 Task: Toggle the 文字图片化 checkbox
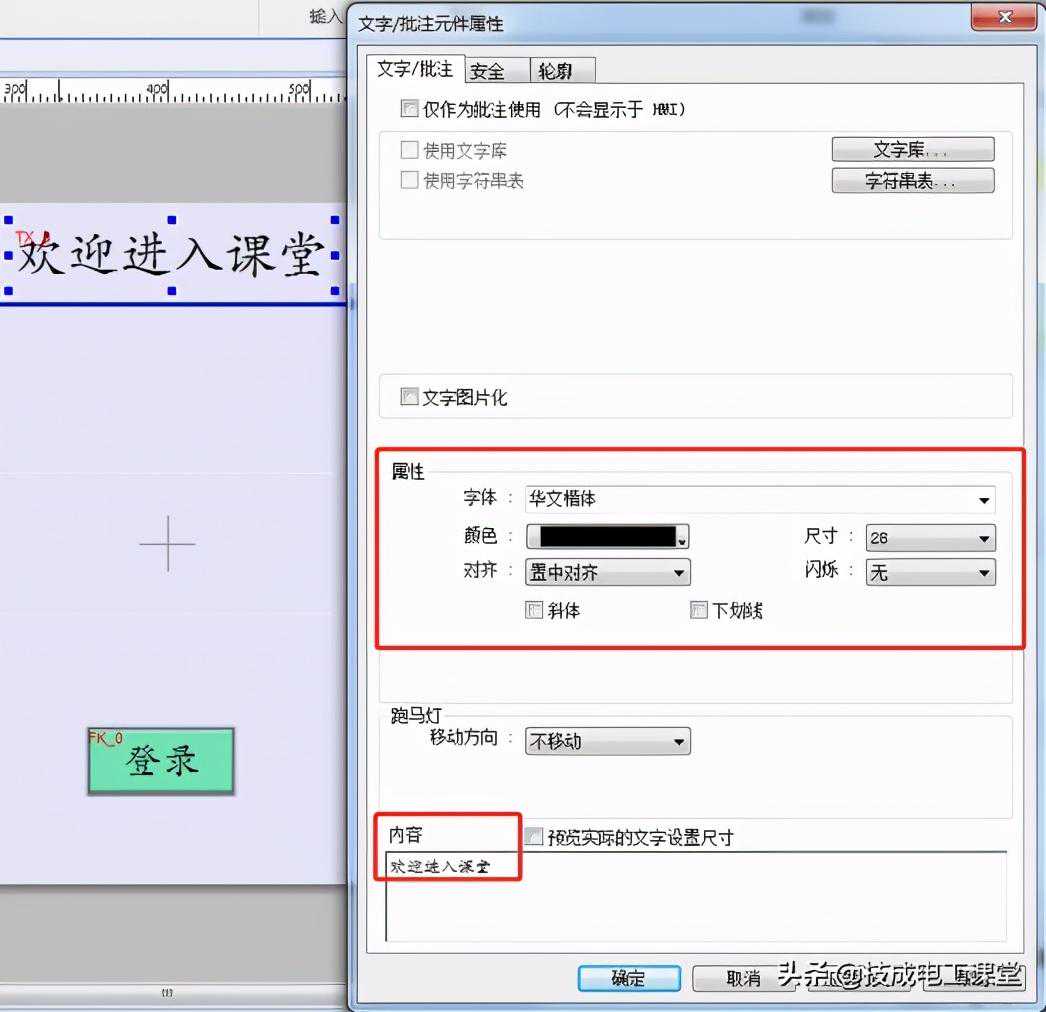(409, 398)
